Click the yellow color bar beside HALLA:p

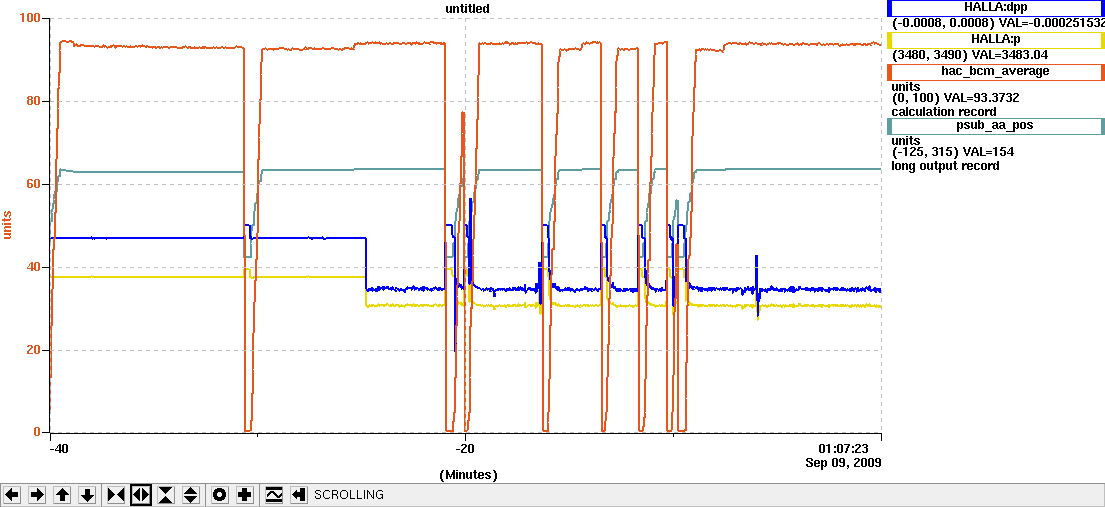pos(890,39)
